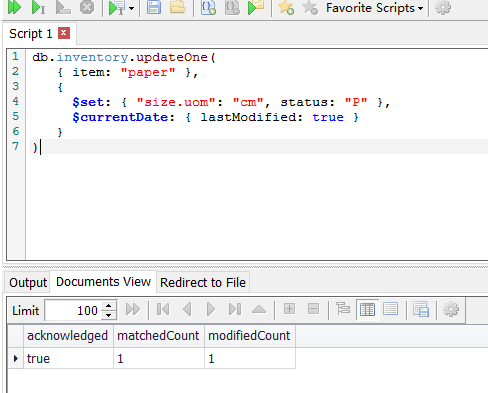Click "size.uom" key on line 4
Image resolution: width=488 pixels, height=393 pixels.
coord(176,102)
